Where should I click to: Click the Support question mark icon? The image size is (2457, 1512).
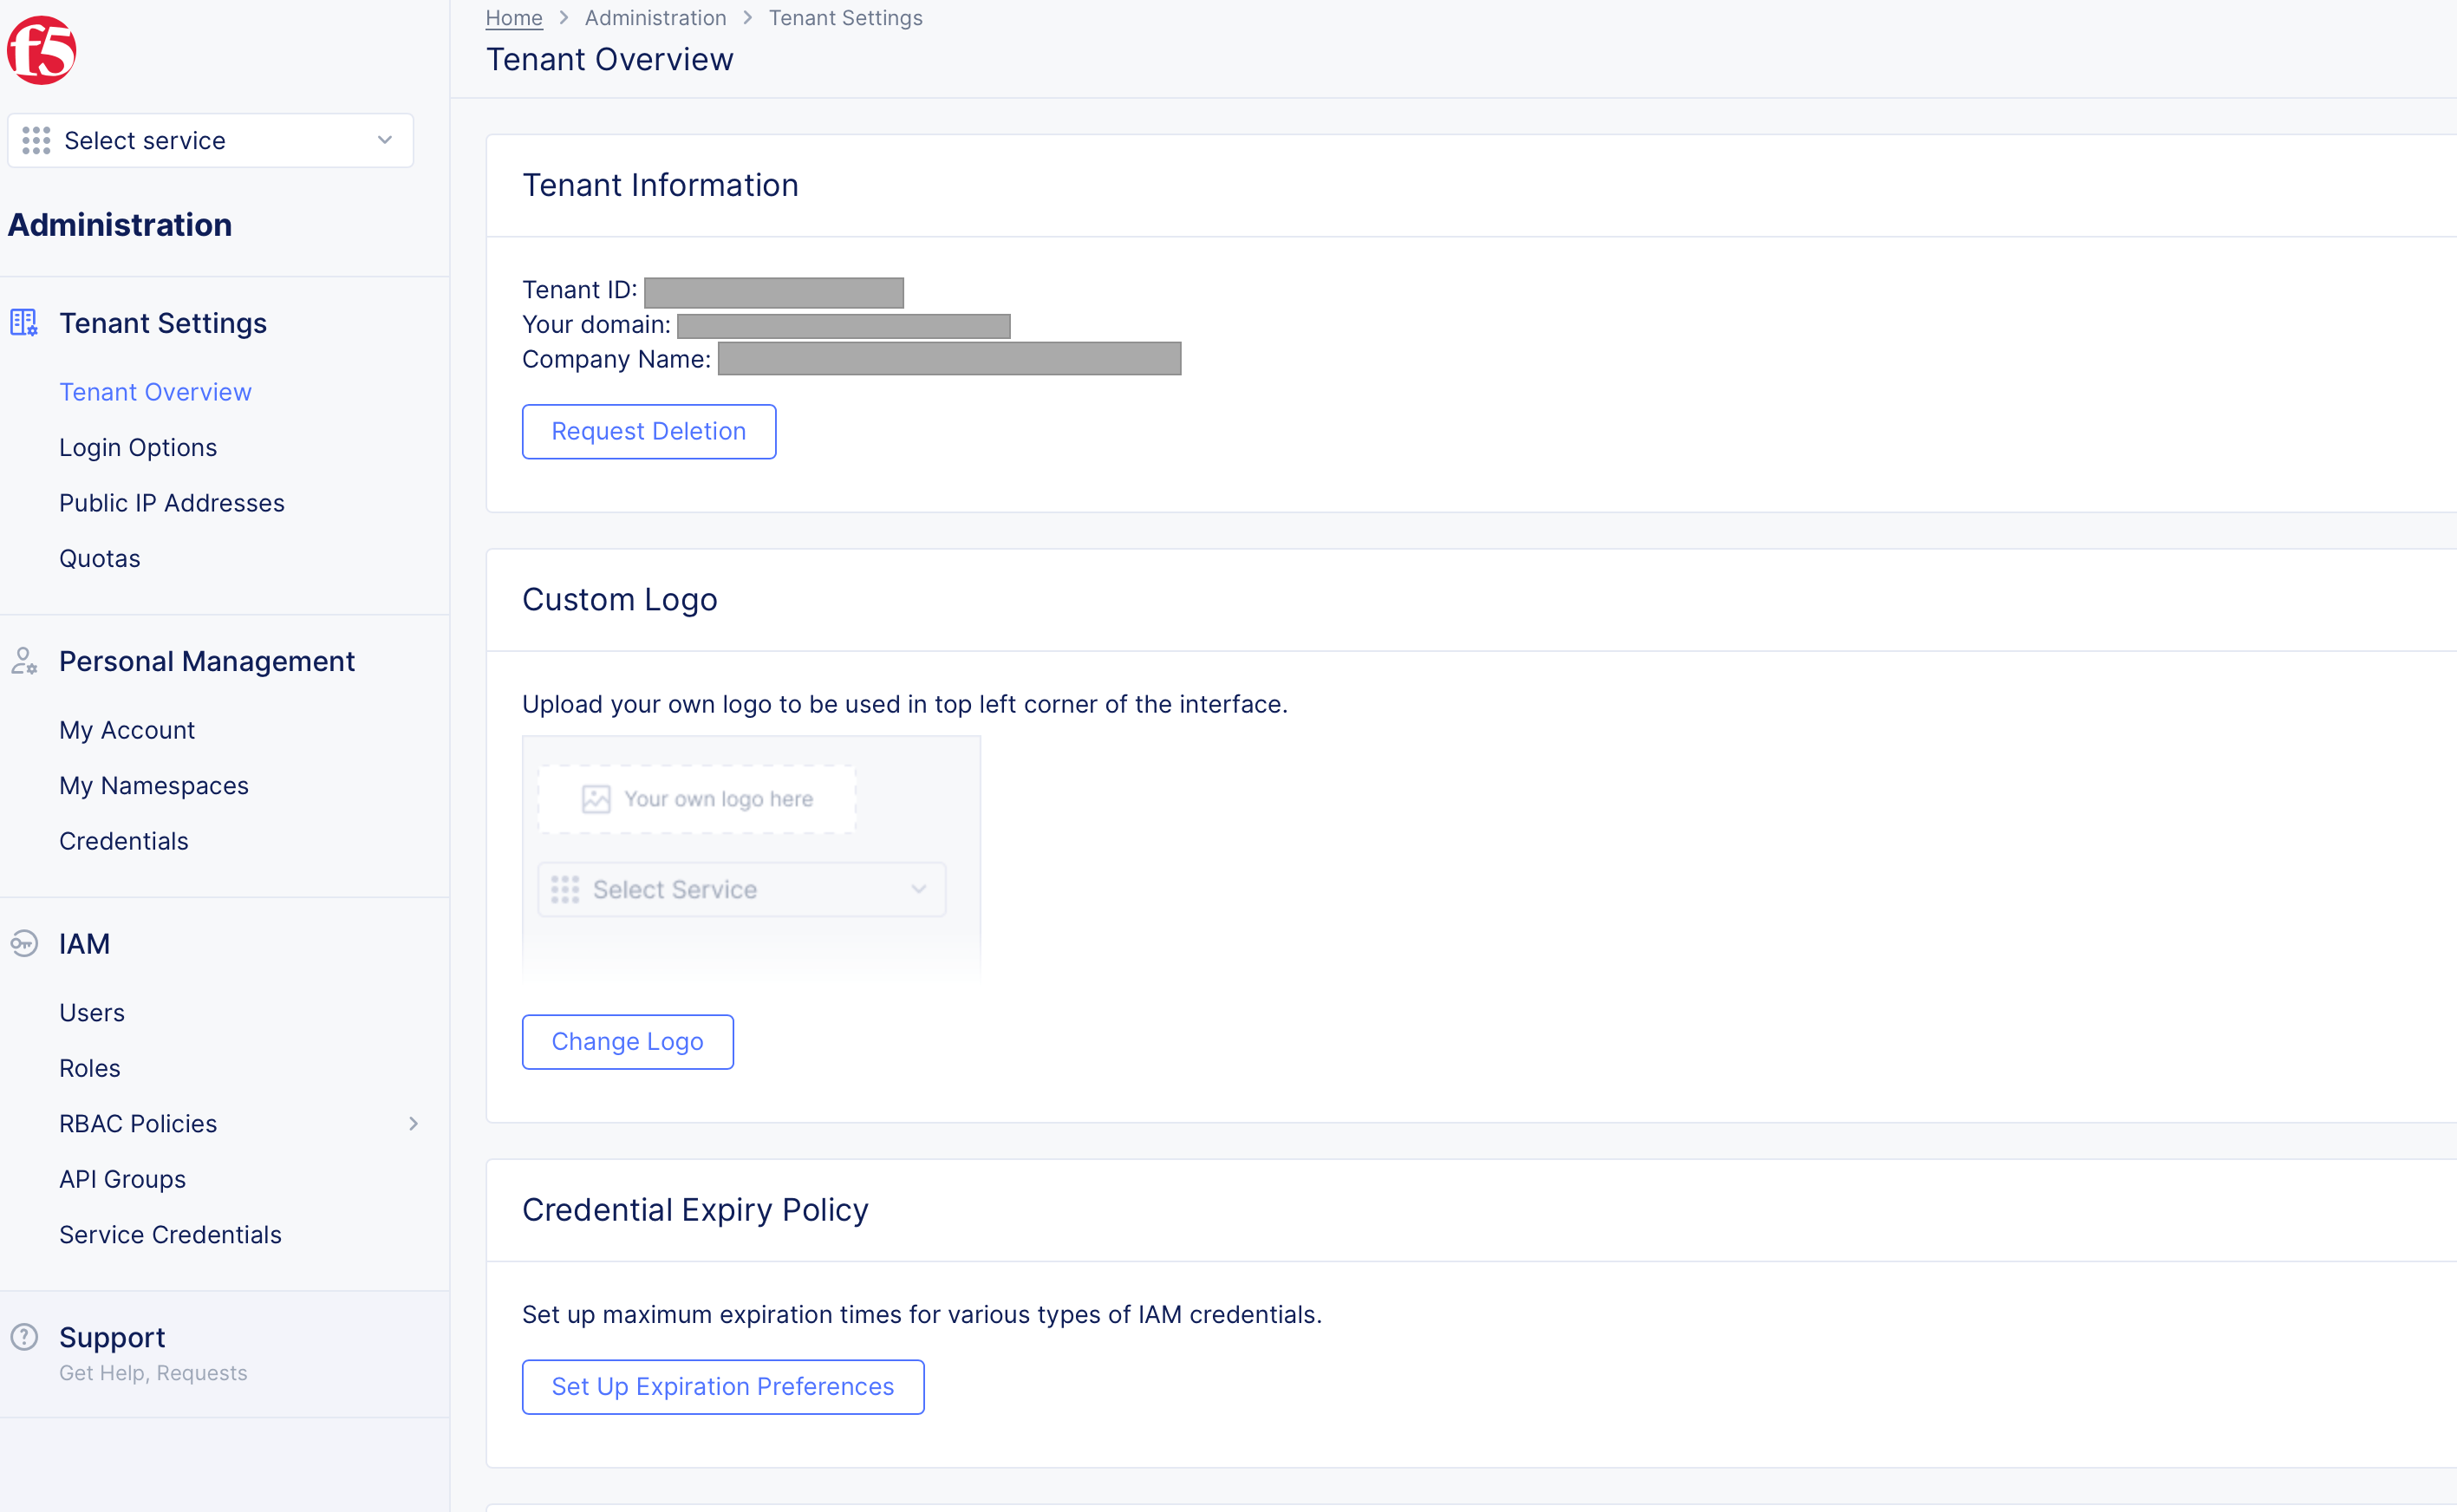[x=23, y=1337]
